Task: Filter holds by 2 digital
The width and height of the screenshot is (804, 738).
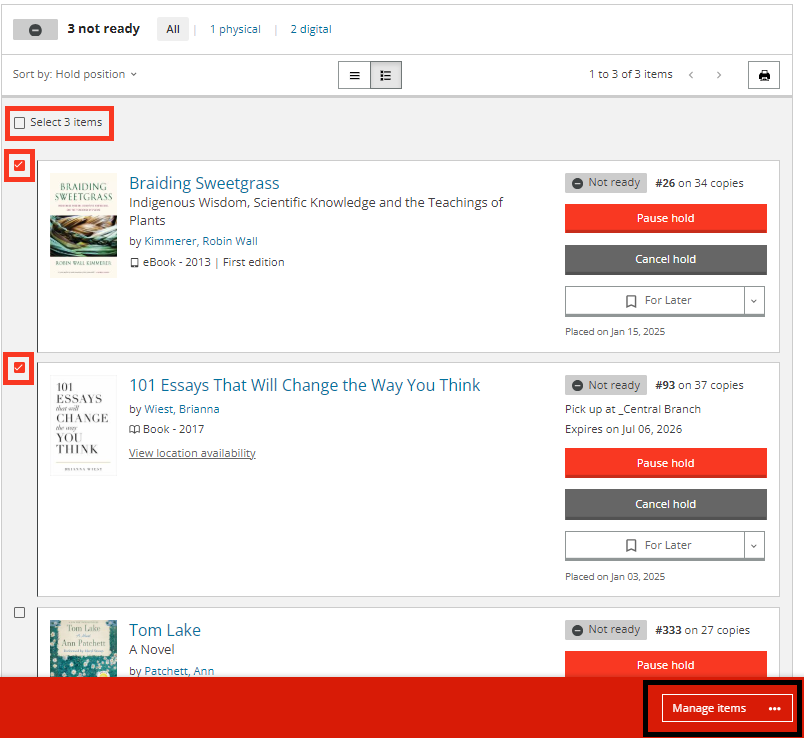Action: tap(311, 29)
